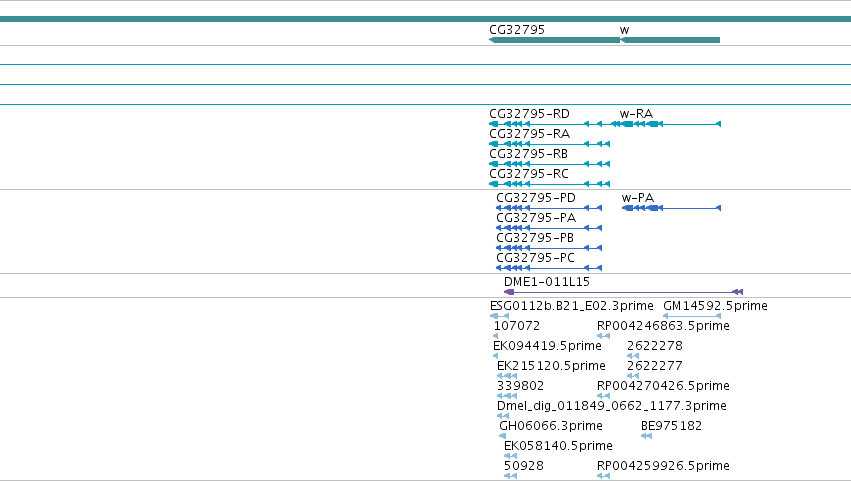Select GM14592.5prime EST label
Screen dimensions: 851x481
715,306
